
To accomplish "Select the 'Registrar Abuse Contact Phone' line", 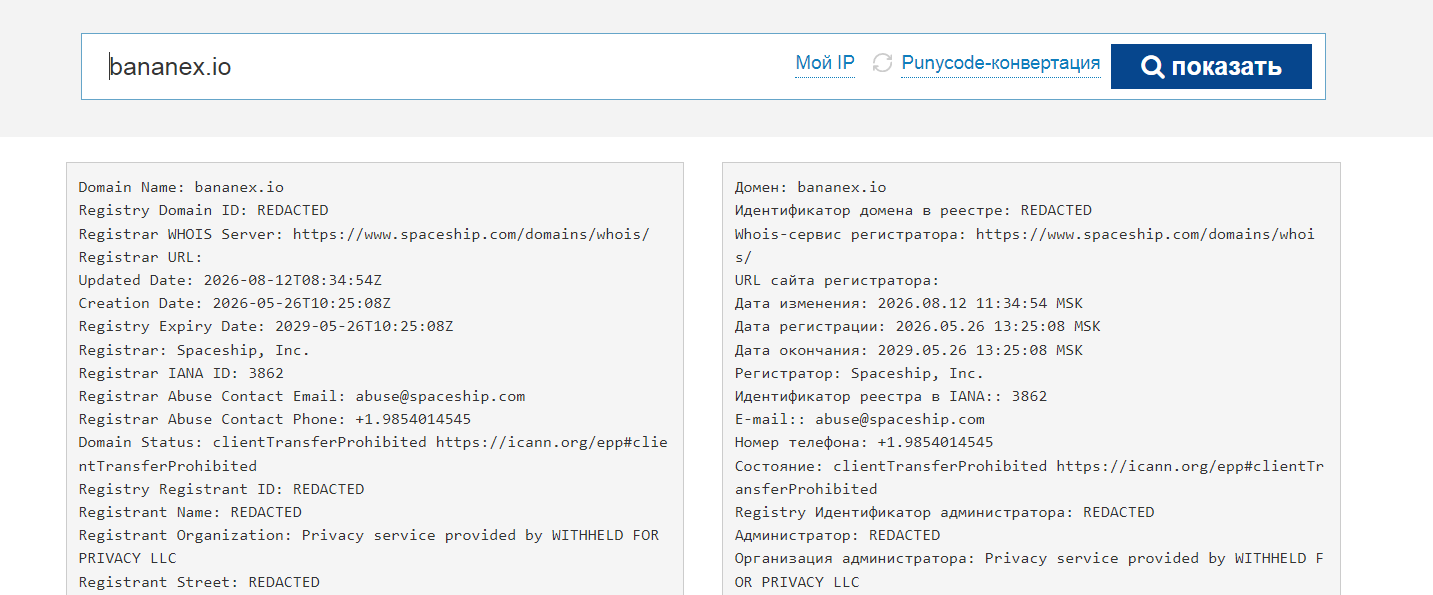I will 275,419.
